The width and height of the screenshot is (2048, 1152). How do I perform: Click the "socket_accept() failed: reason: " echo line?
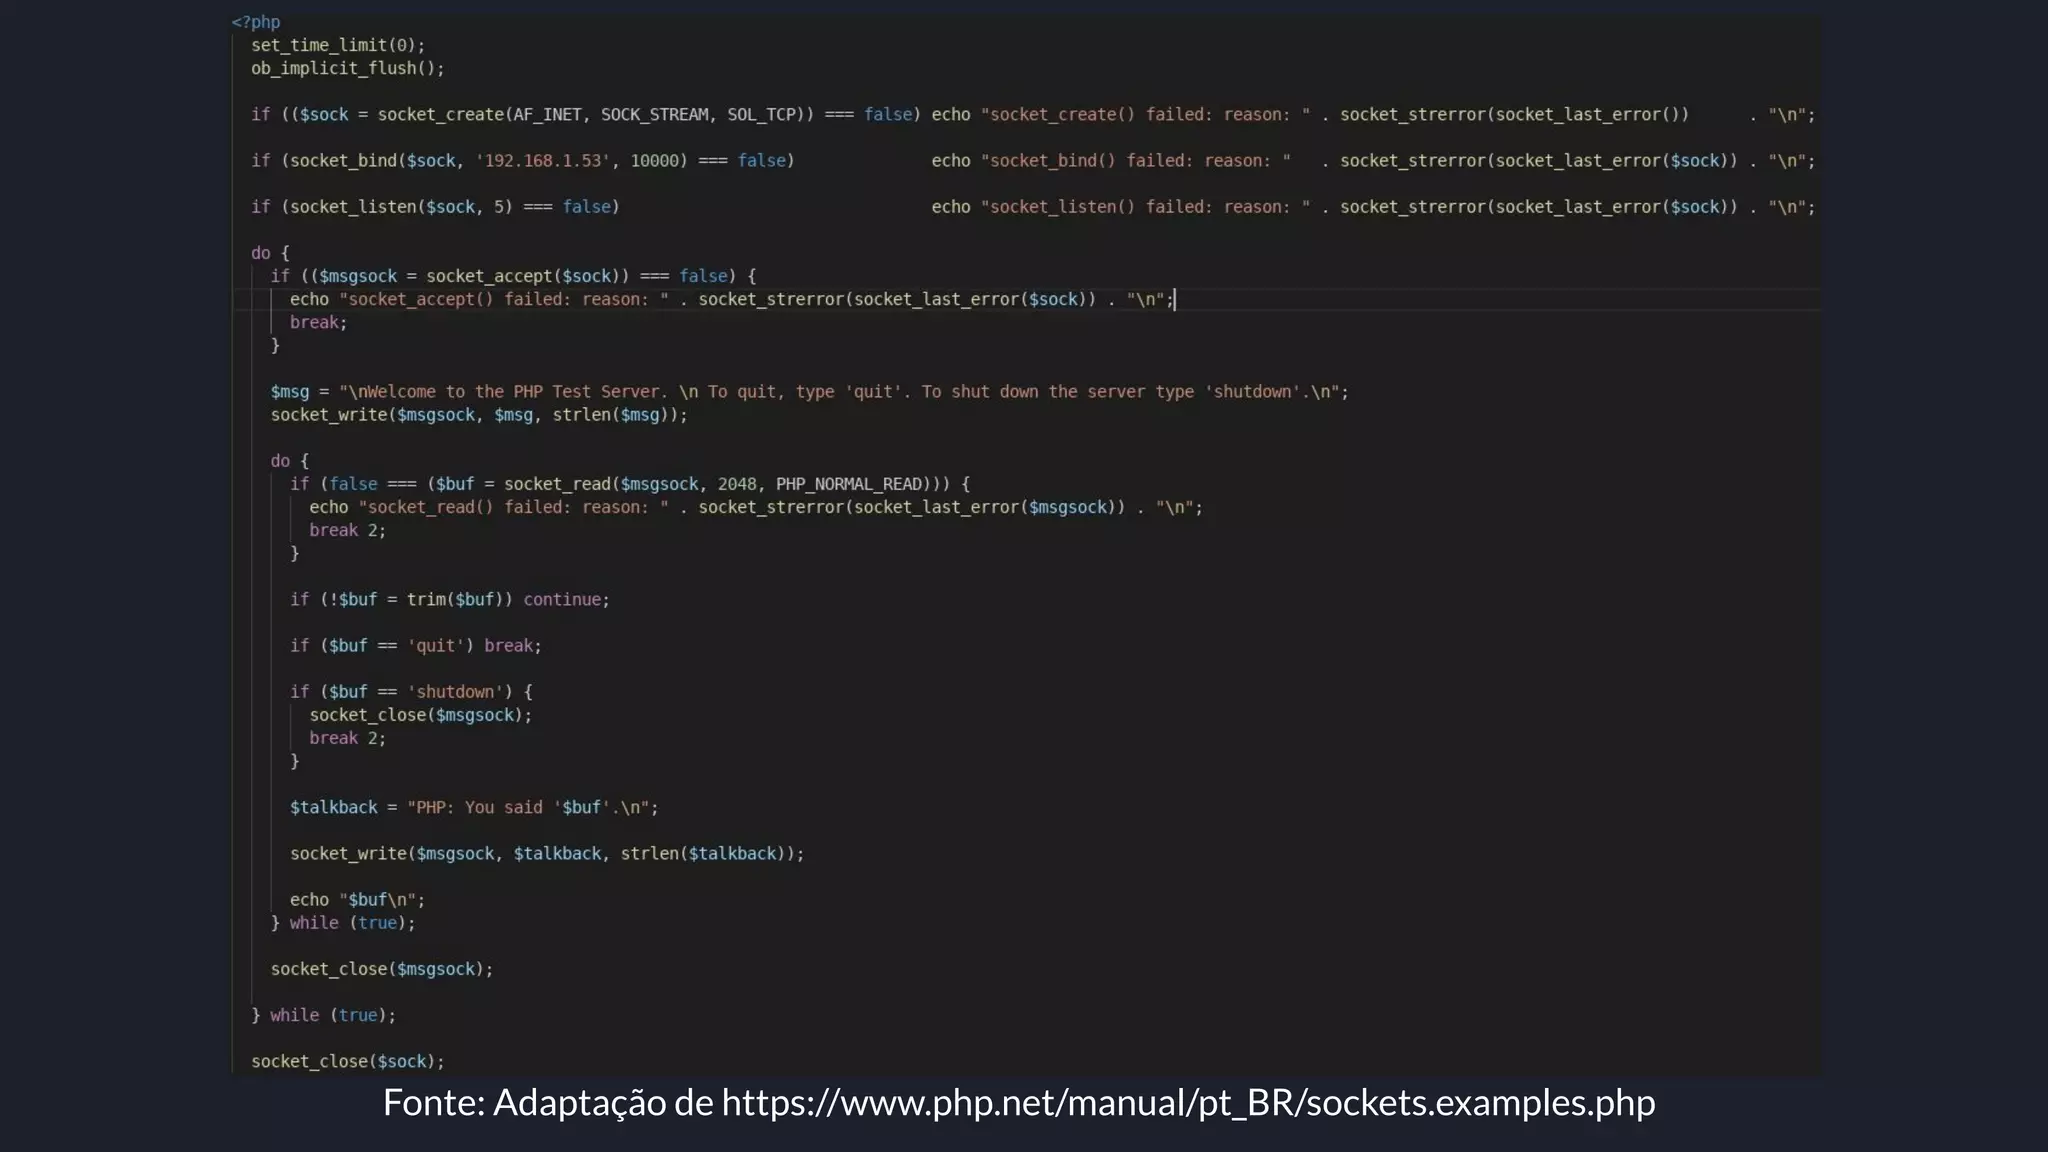point(732,299)
